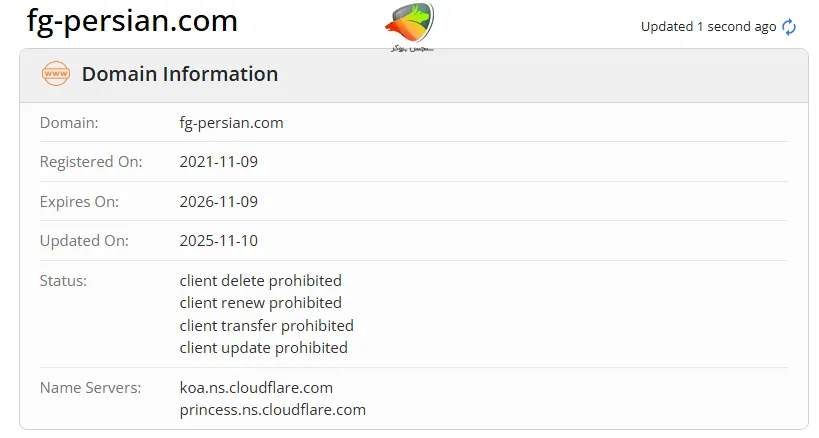Screen dimensions: 819x438
Task: Click the colorful logo at top center
Action: (x=409, y=25)
